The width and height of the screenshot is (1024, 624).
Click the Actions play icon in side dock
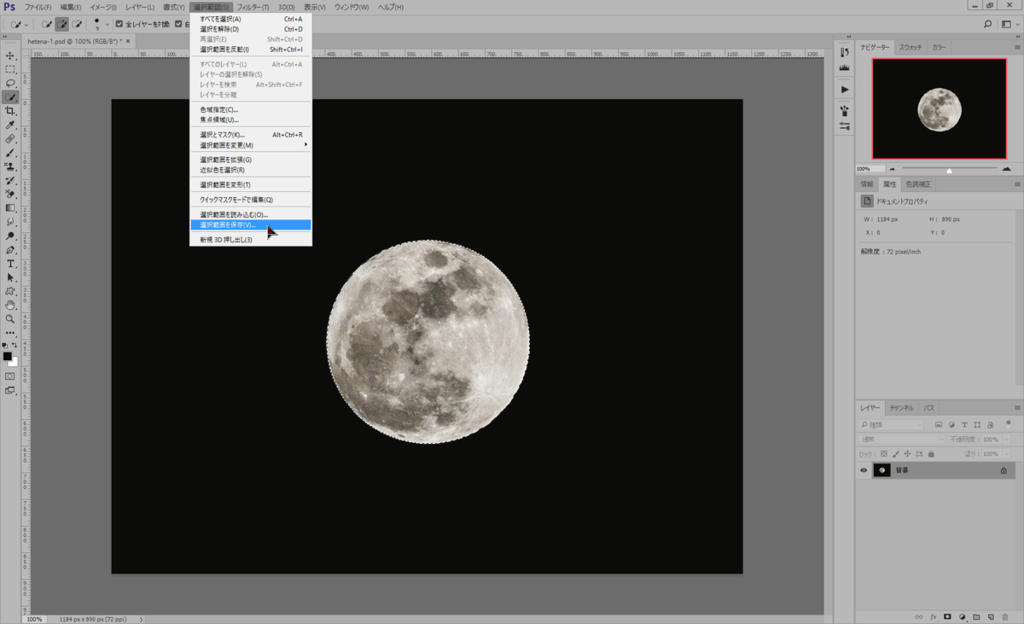click(844, 89)
